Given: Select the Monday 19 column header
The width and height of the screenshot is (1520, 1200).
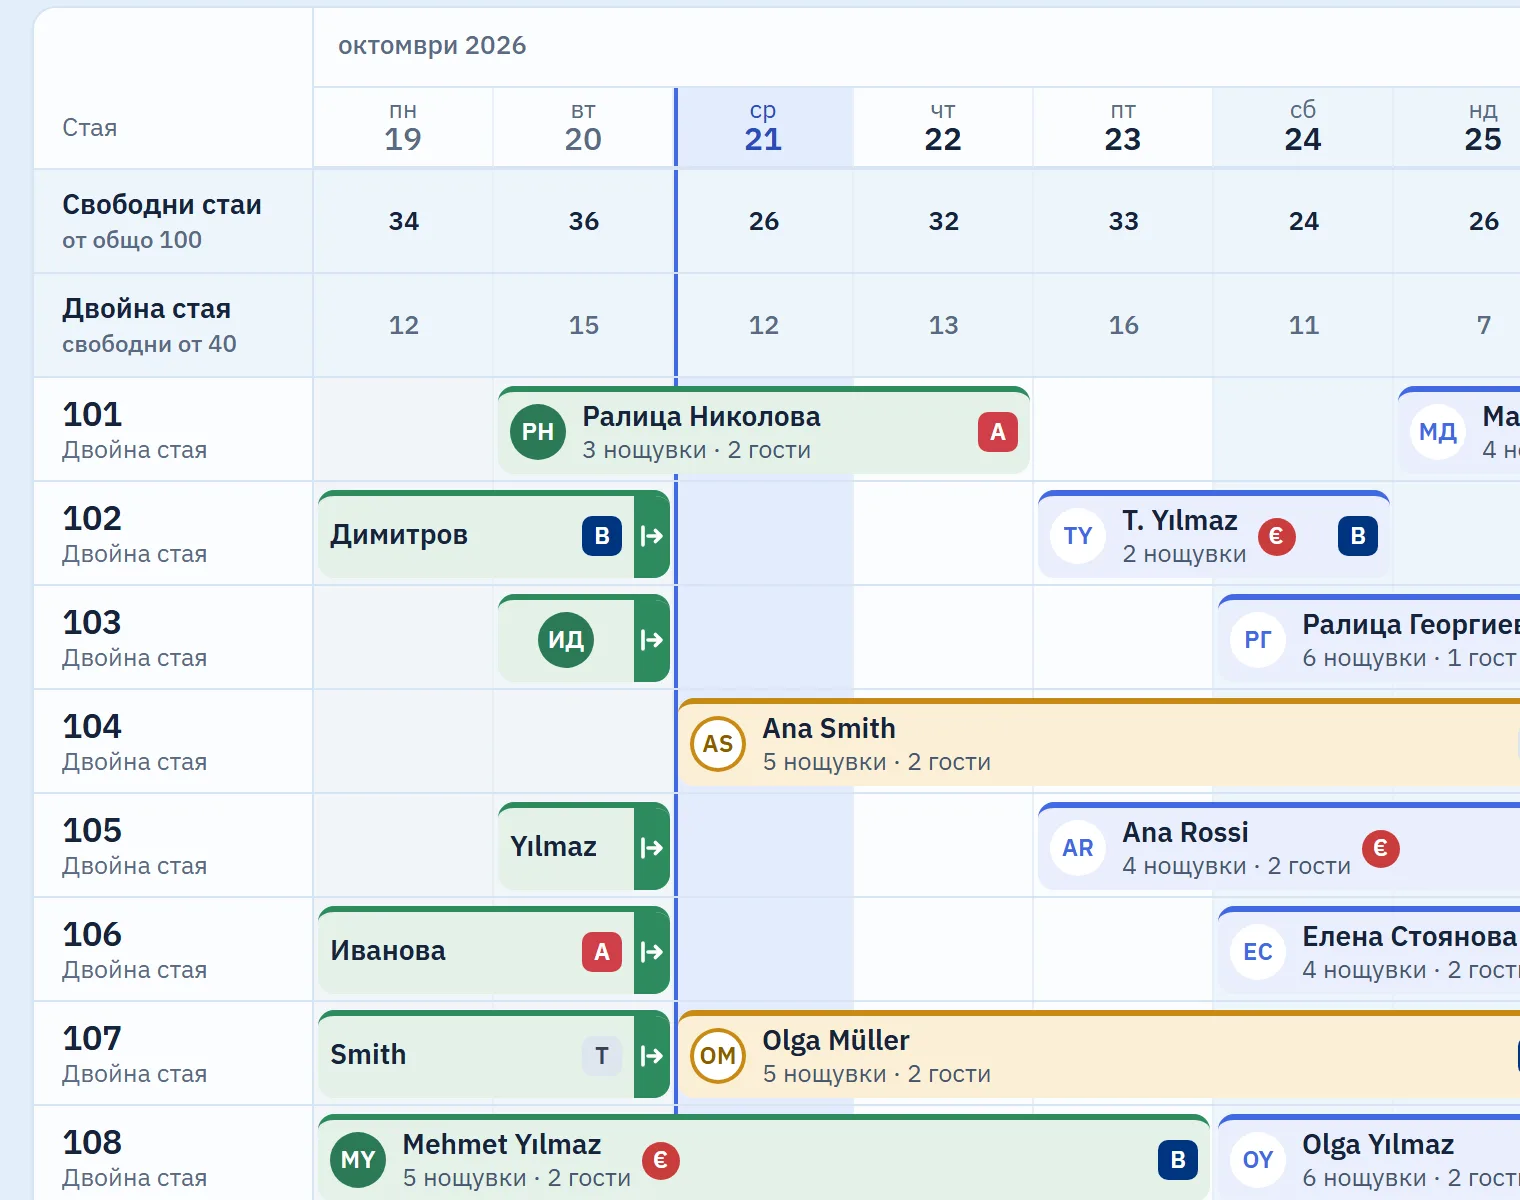Looking at the screenshot, I should pyautogui.click(x=403, y=127).
